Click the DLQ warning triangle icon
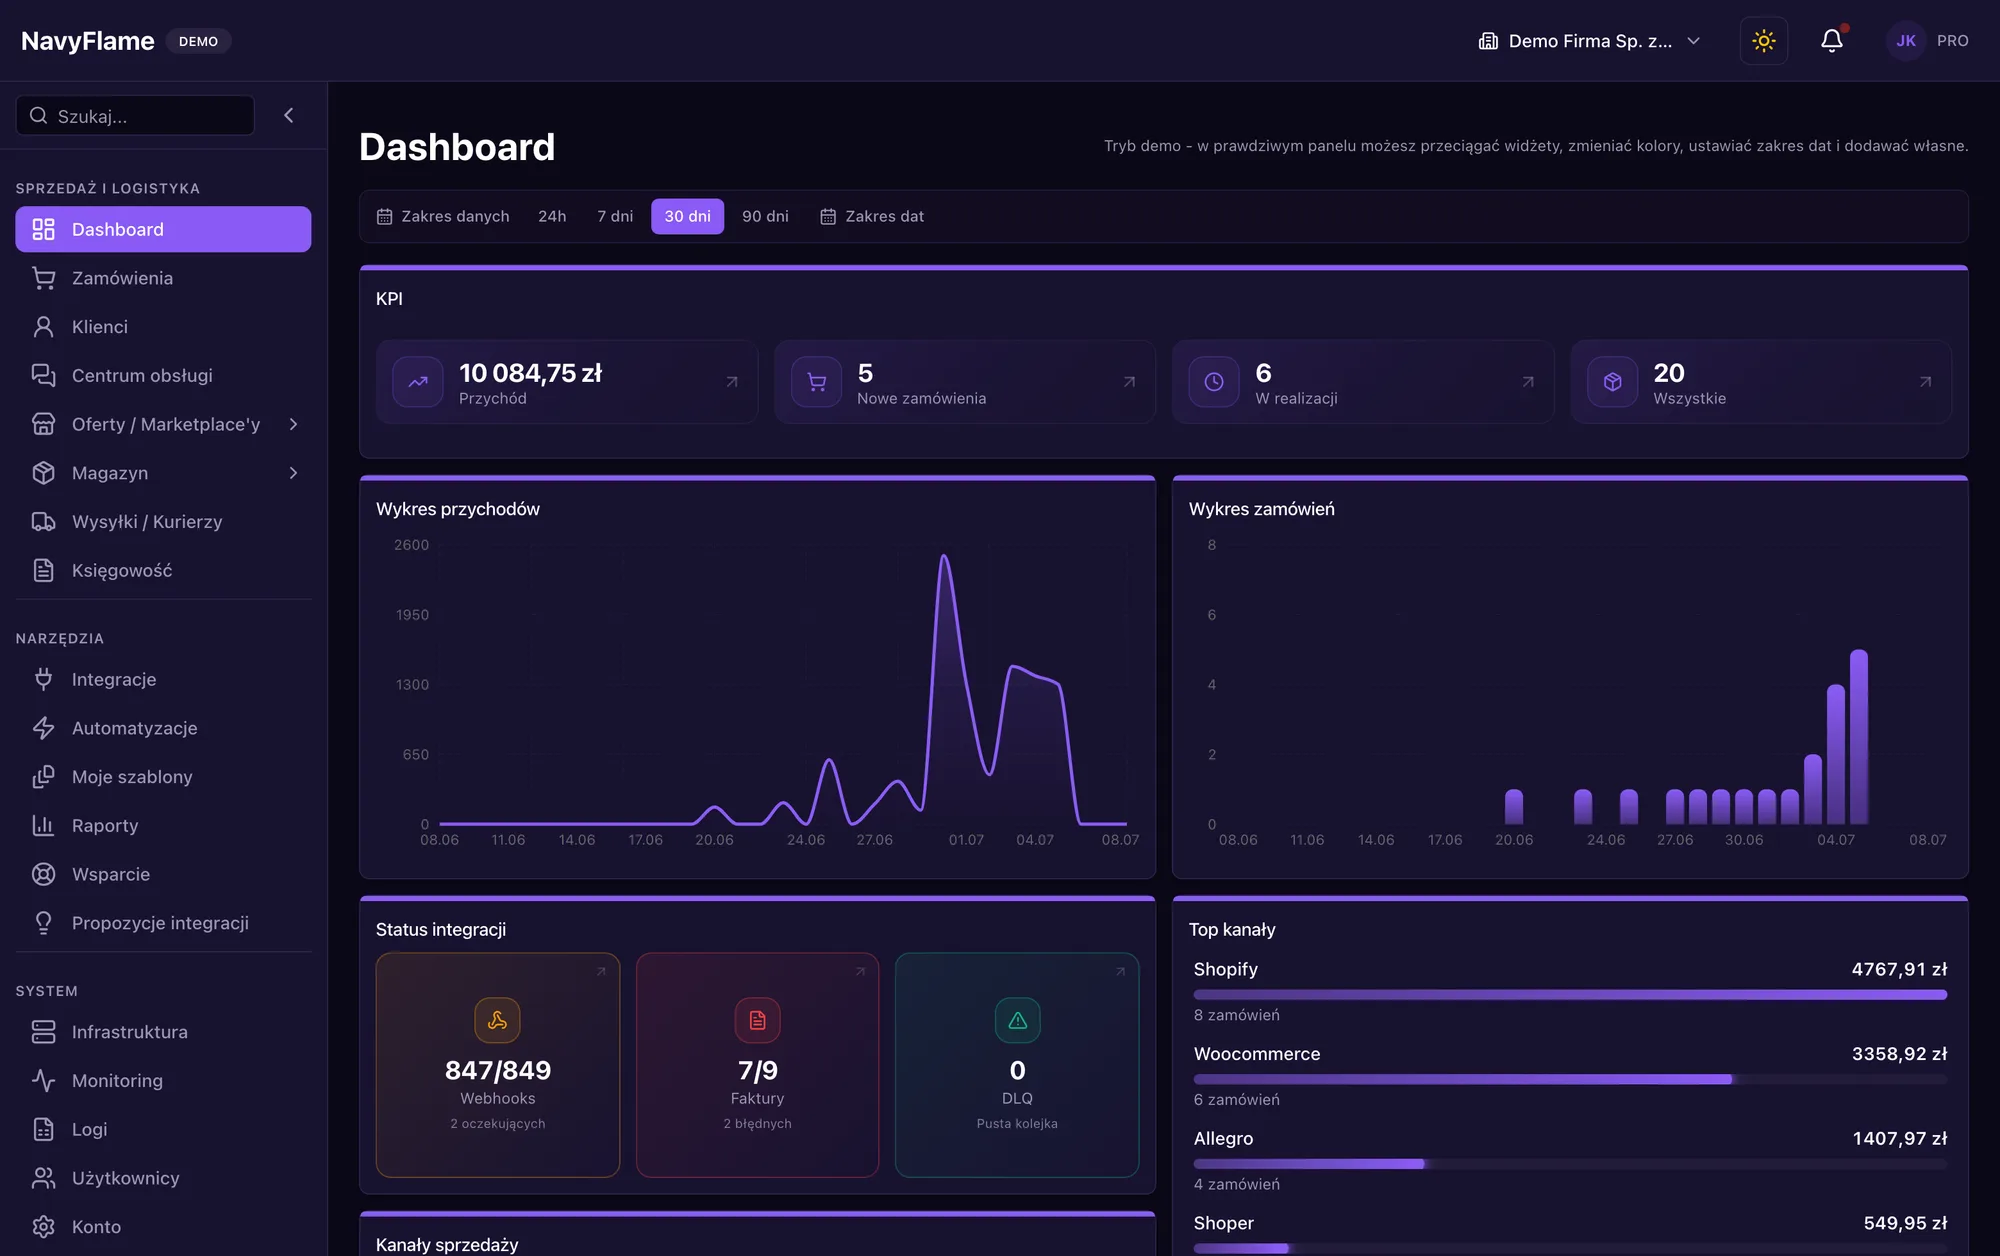The width and height of the screenshot is (2000, 1256). [x=1017, y=1020]
